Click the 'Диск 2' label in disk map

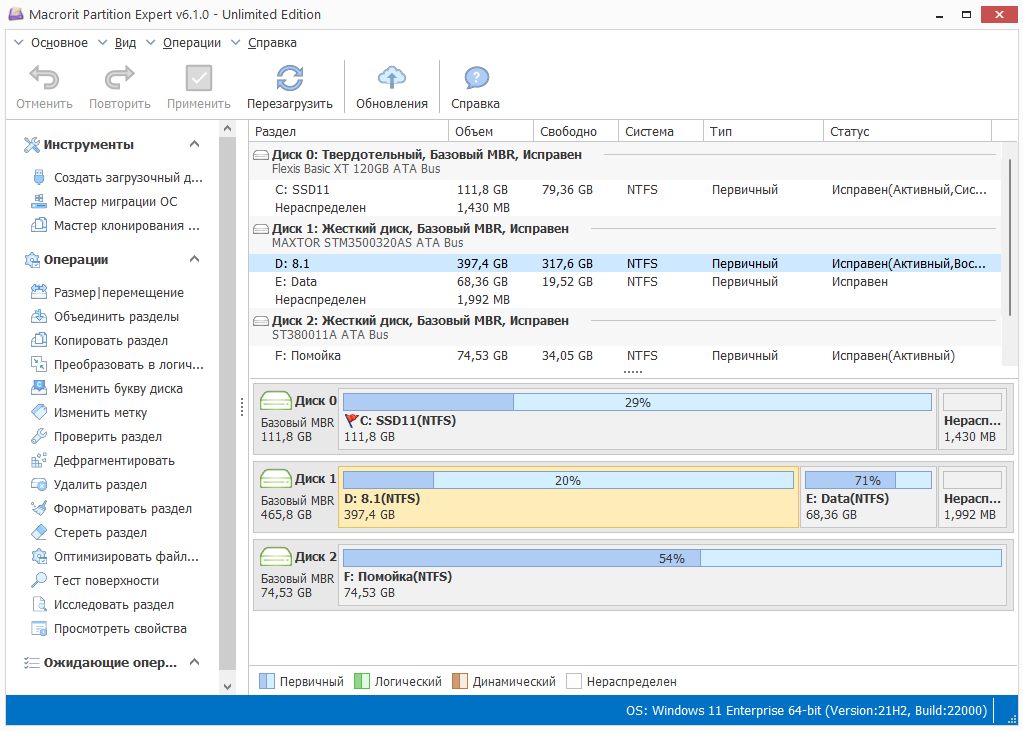pos(316,557)
